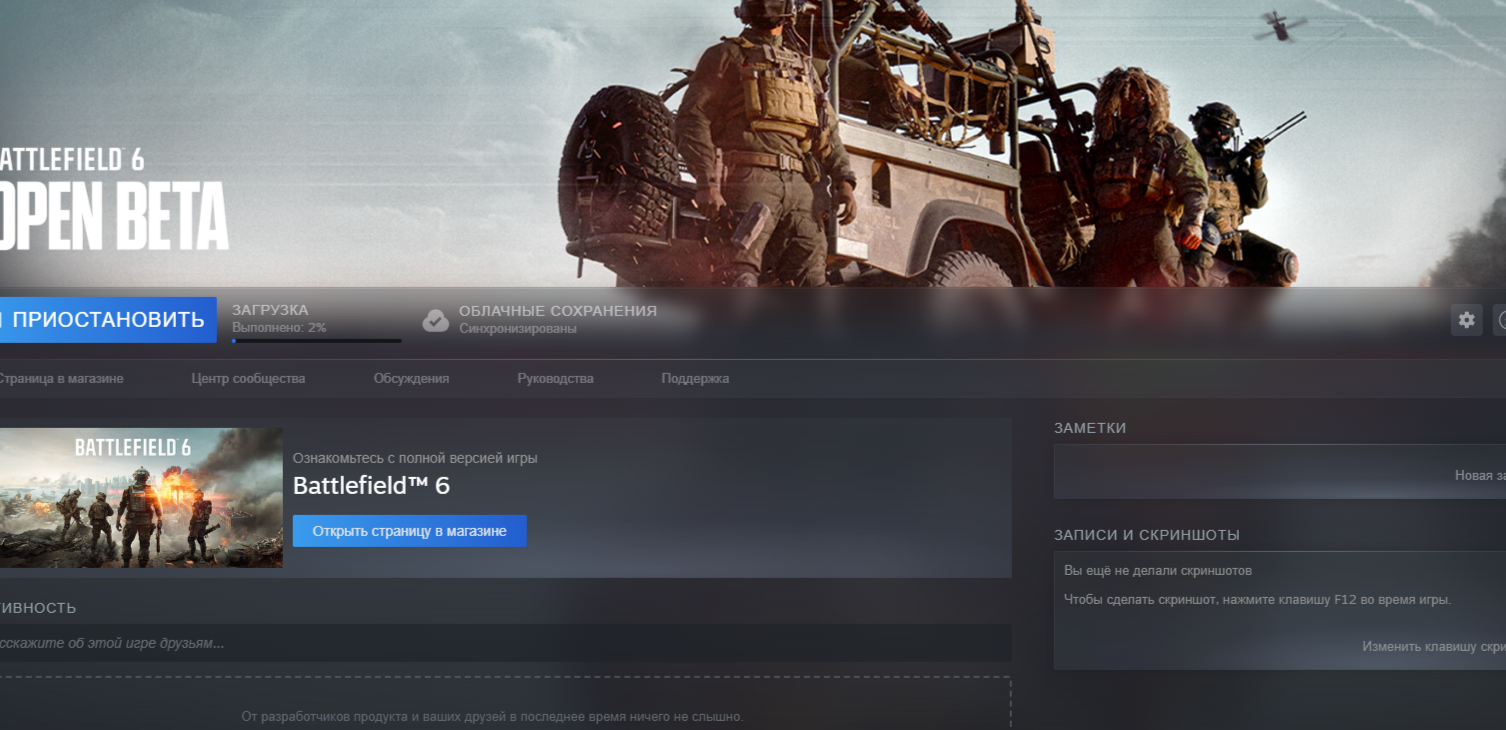The height and width of the screenshot is (730, 1506).
Task: Select the Страница в магазине link
Action: (60, 379)
